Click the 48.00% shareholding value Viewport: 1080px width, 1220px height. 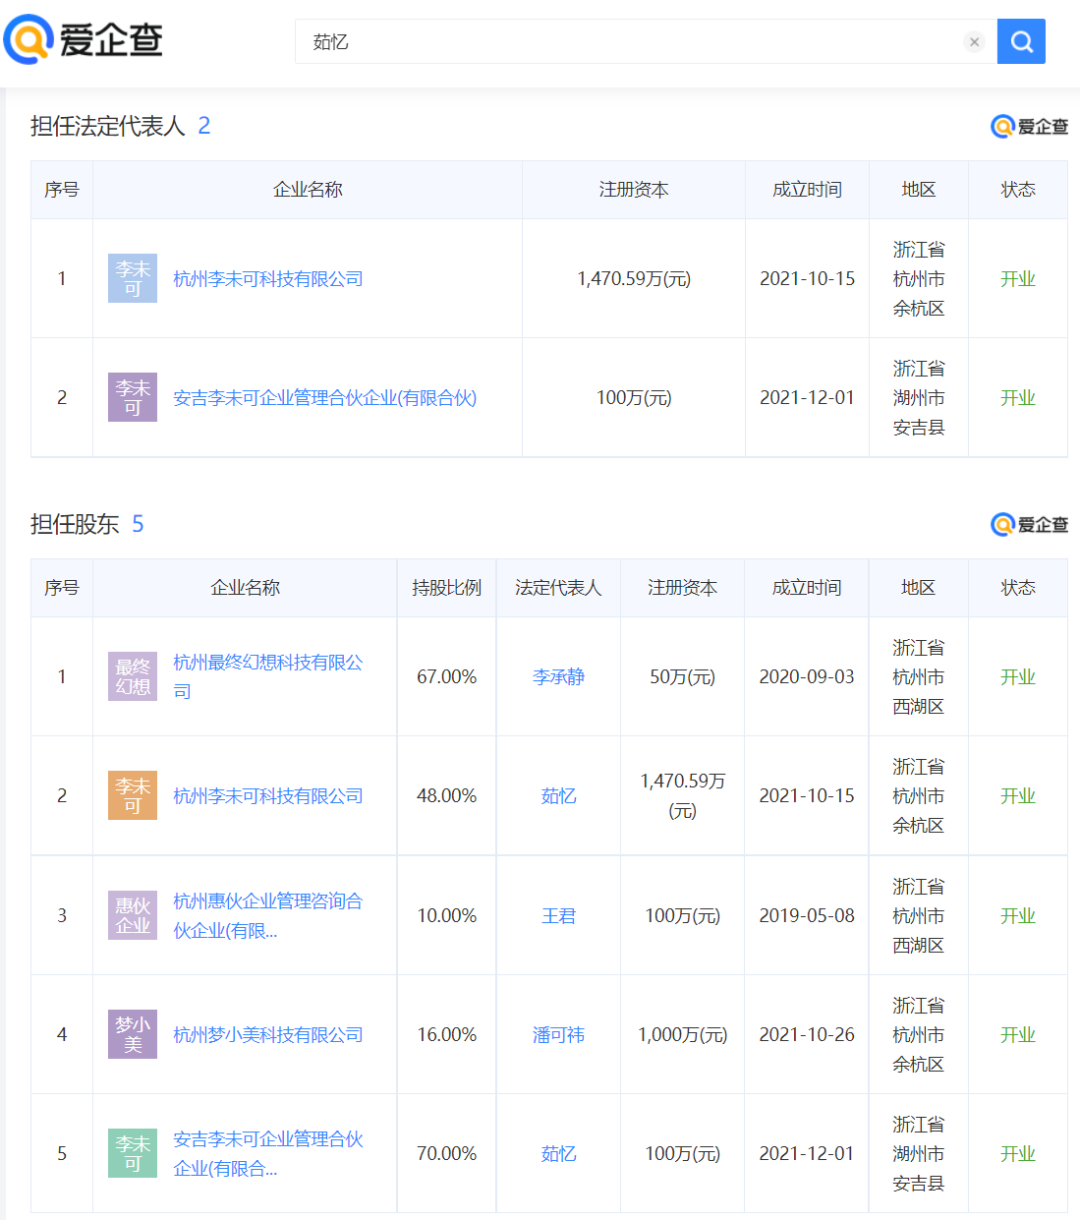point(447,796)
